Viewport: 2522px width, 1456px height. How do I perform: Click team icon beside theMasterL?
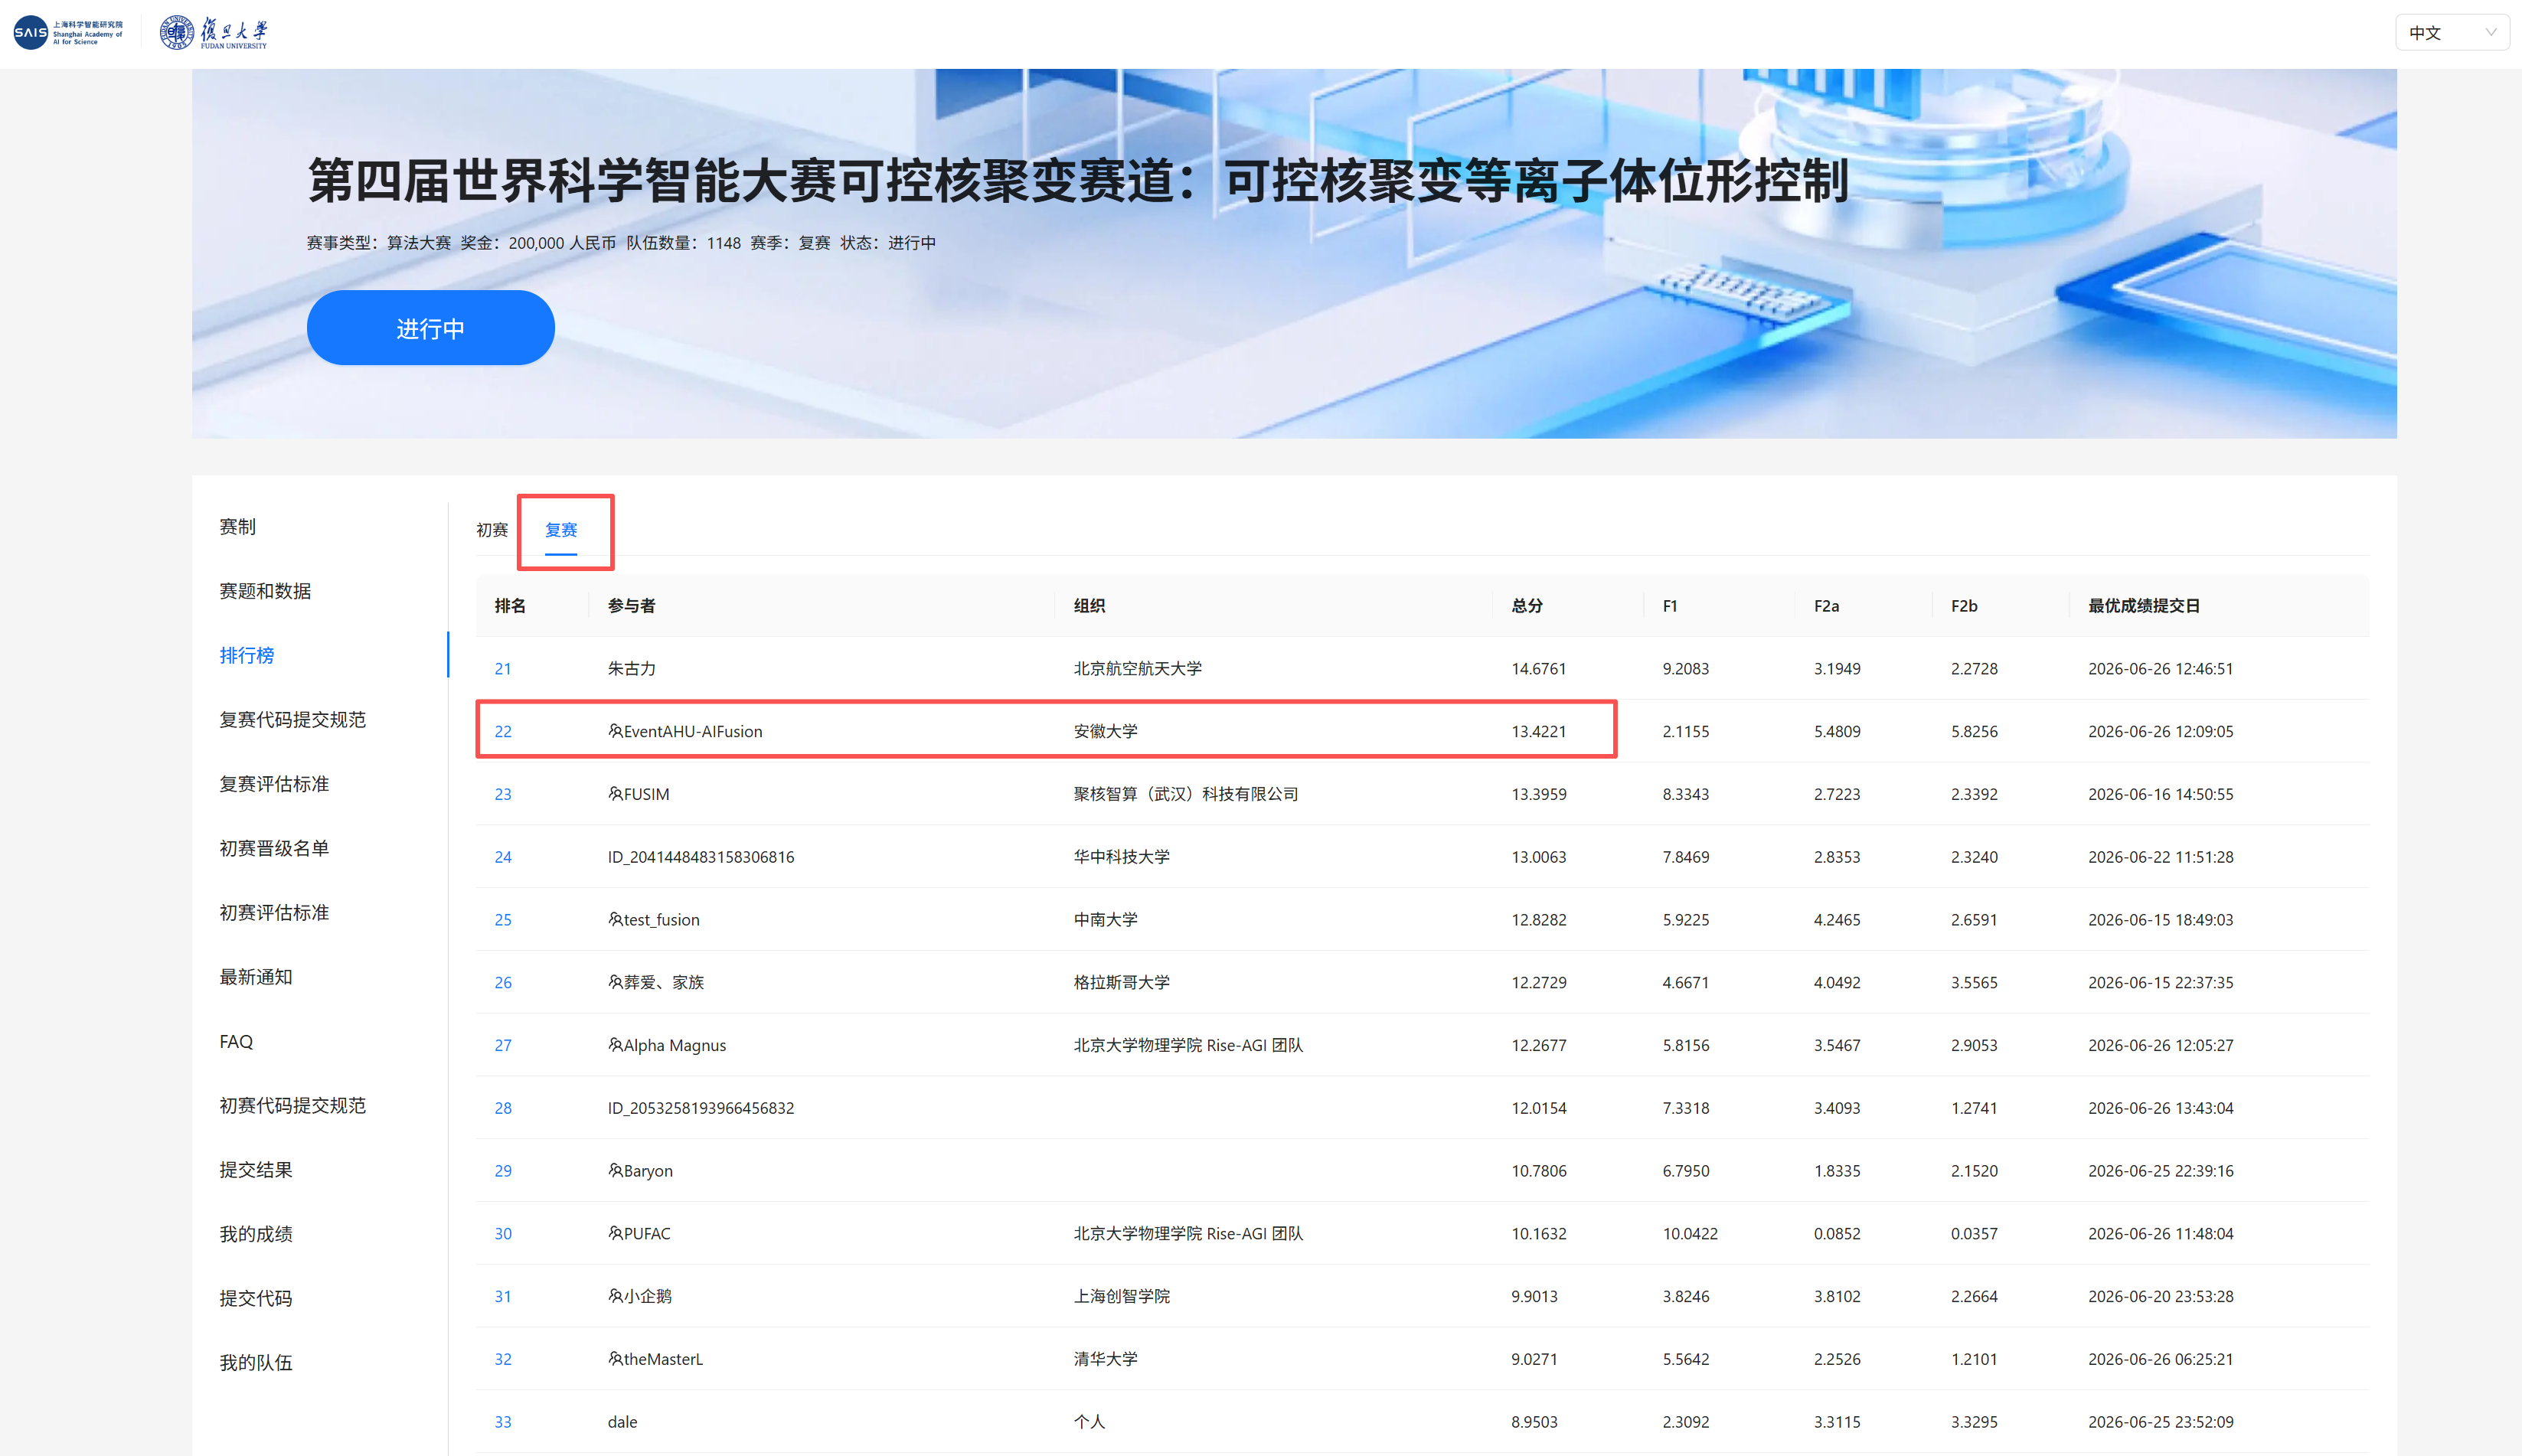click(x=615, y=1359)
